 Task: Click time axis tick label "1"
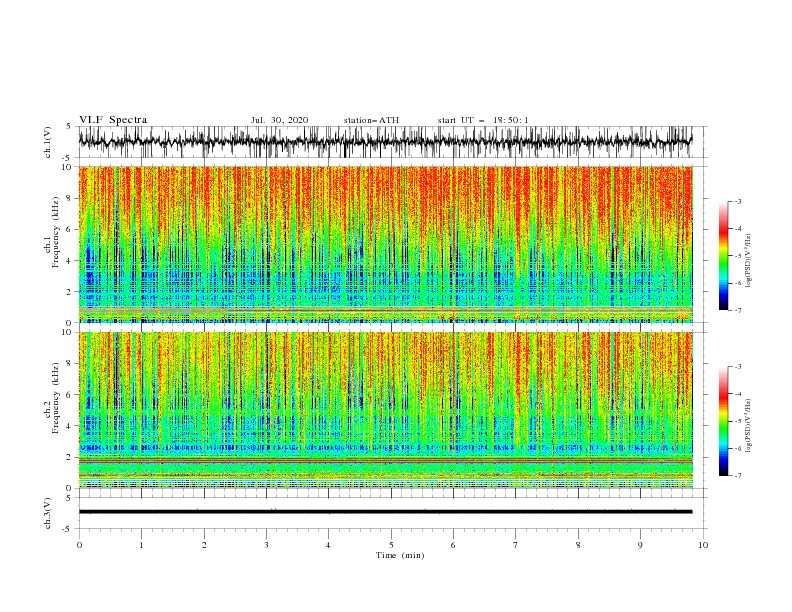141,545
